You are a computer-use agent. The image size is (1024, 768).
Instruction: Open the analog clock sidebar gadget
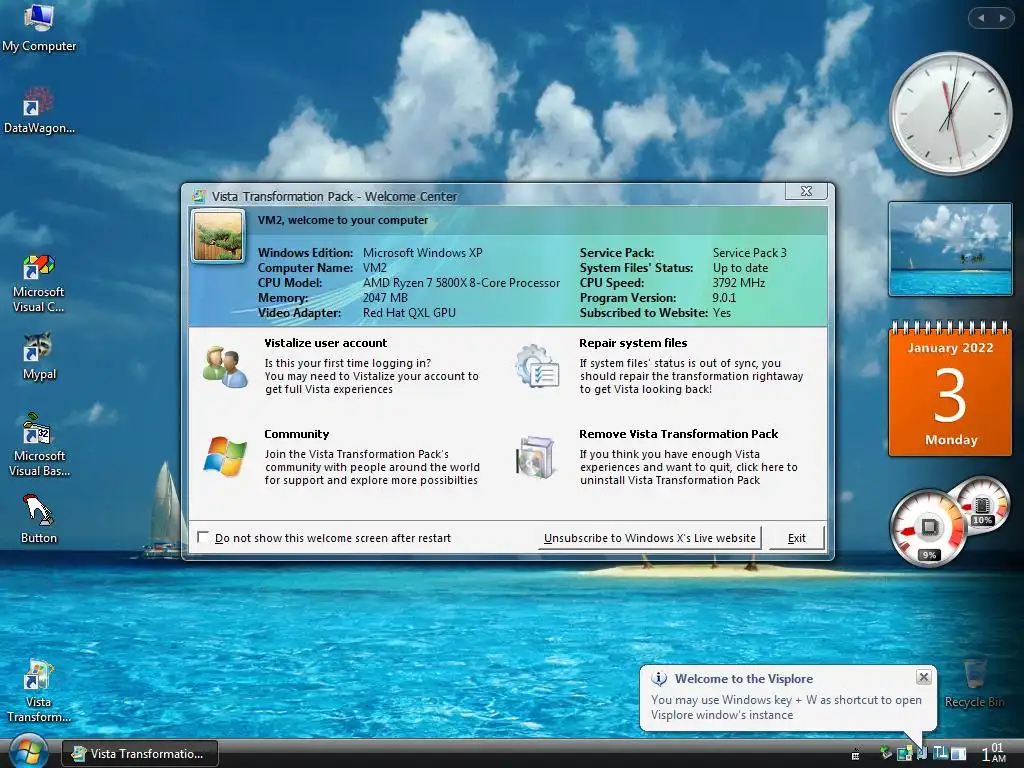[950, 113]
